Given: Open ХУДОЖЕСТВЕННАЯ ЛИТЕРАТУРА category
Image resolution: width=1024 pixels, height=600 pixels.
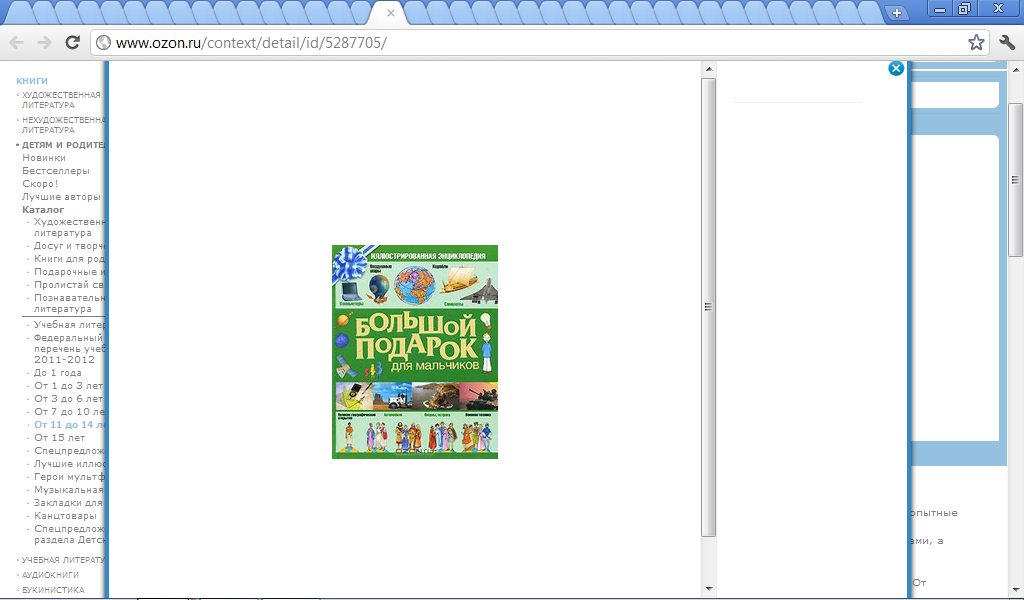Looking at the screenshot, I should [61, 100].
